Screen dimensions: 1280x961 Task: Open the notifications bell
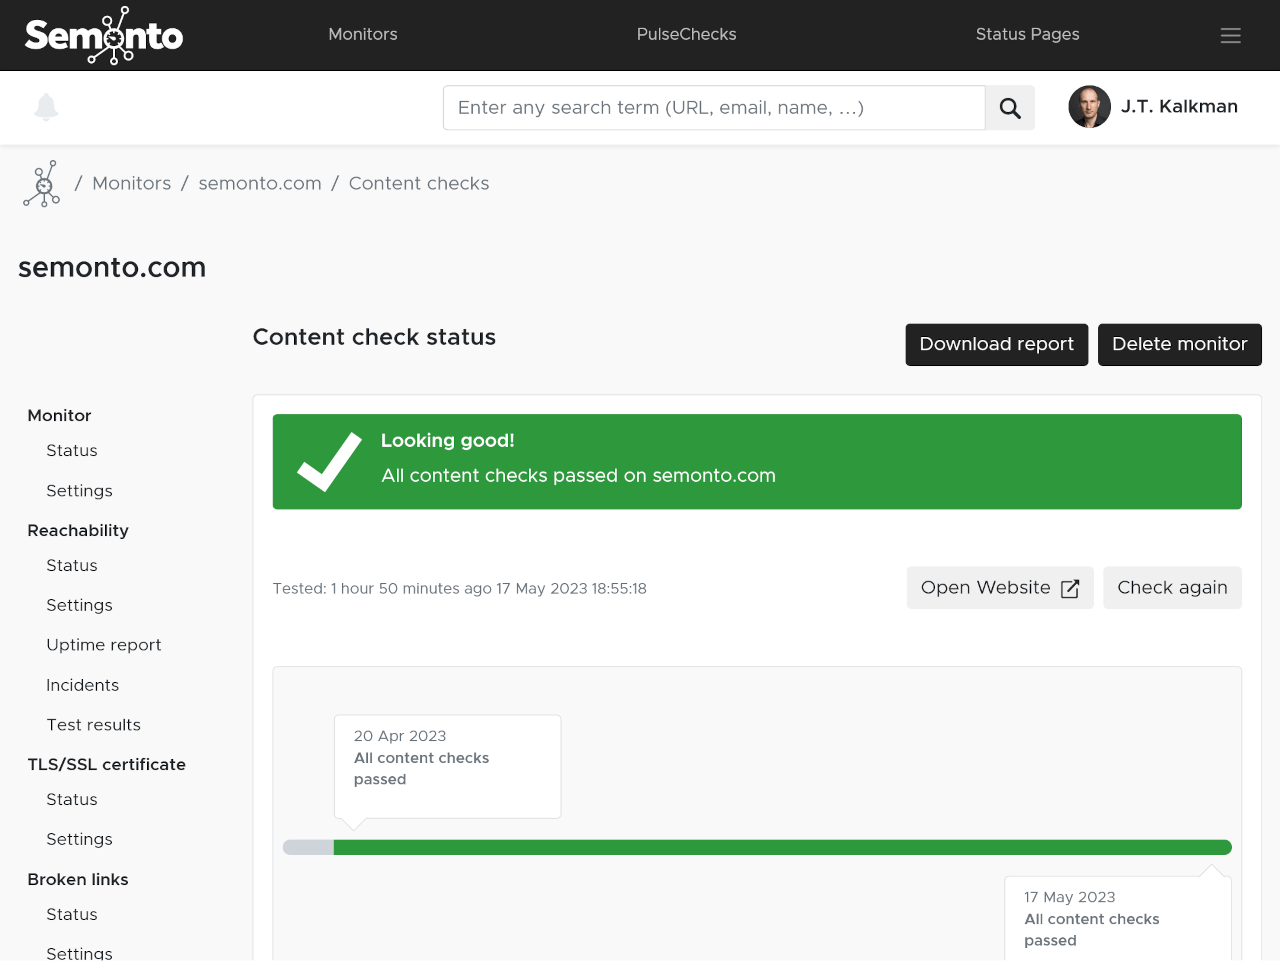(46, 107)
